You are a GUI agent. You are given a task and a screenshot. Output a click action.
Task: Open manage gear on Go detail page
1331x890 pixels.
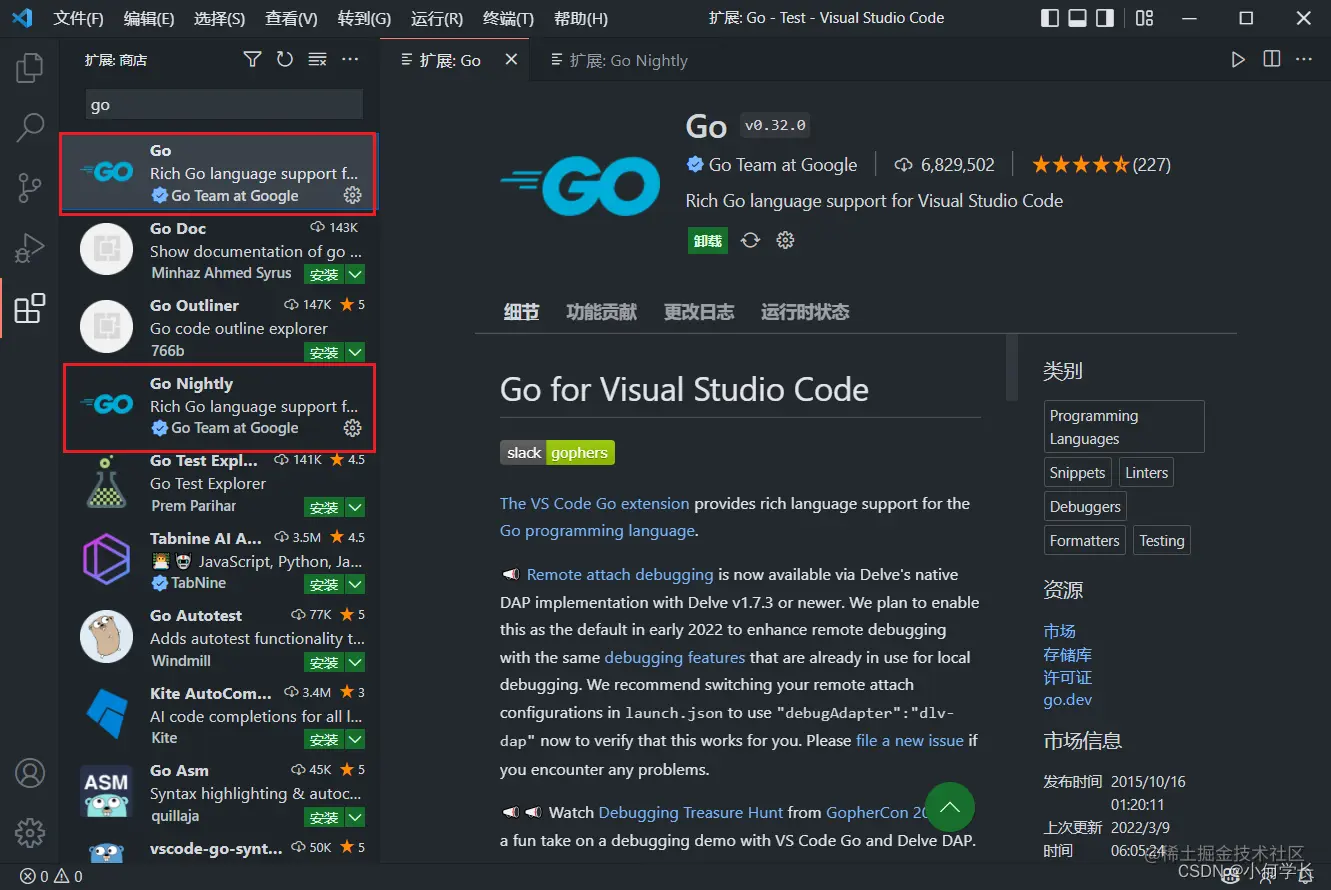pyautogui.click(x=786, y=240)
